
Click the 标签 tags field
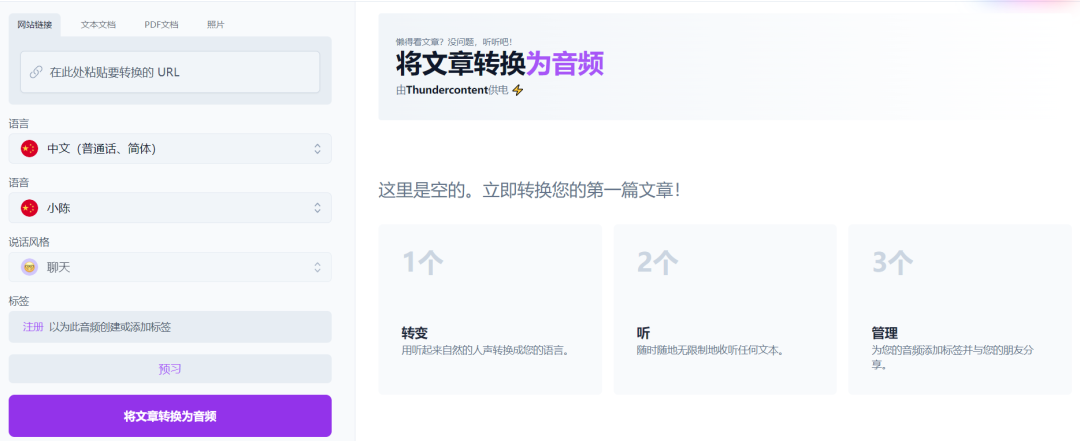[170, 327]
